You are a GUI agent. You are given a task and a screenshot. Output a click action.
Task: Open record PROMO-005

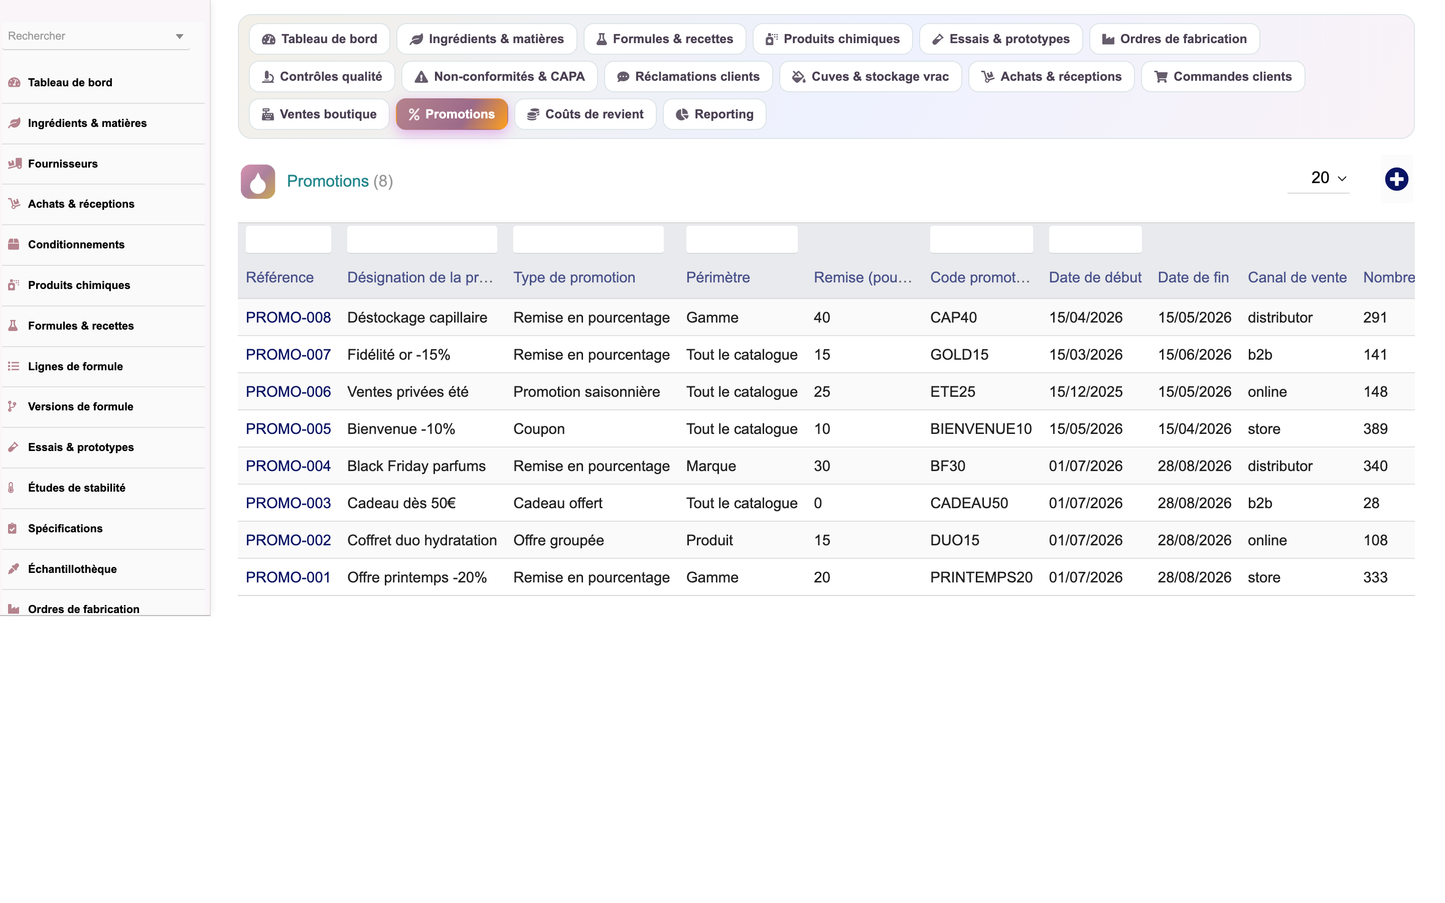pyautogui.click(x=288, y=429)
